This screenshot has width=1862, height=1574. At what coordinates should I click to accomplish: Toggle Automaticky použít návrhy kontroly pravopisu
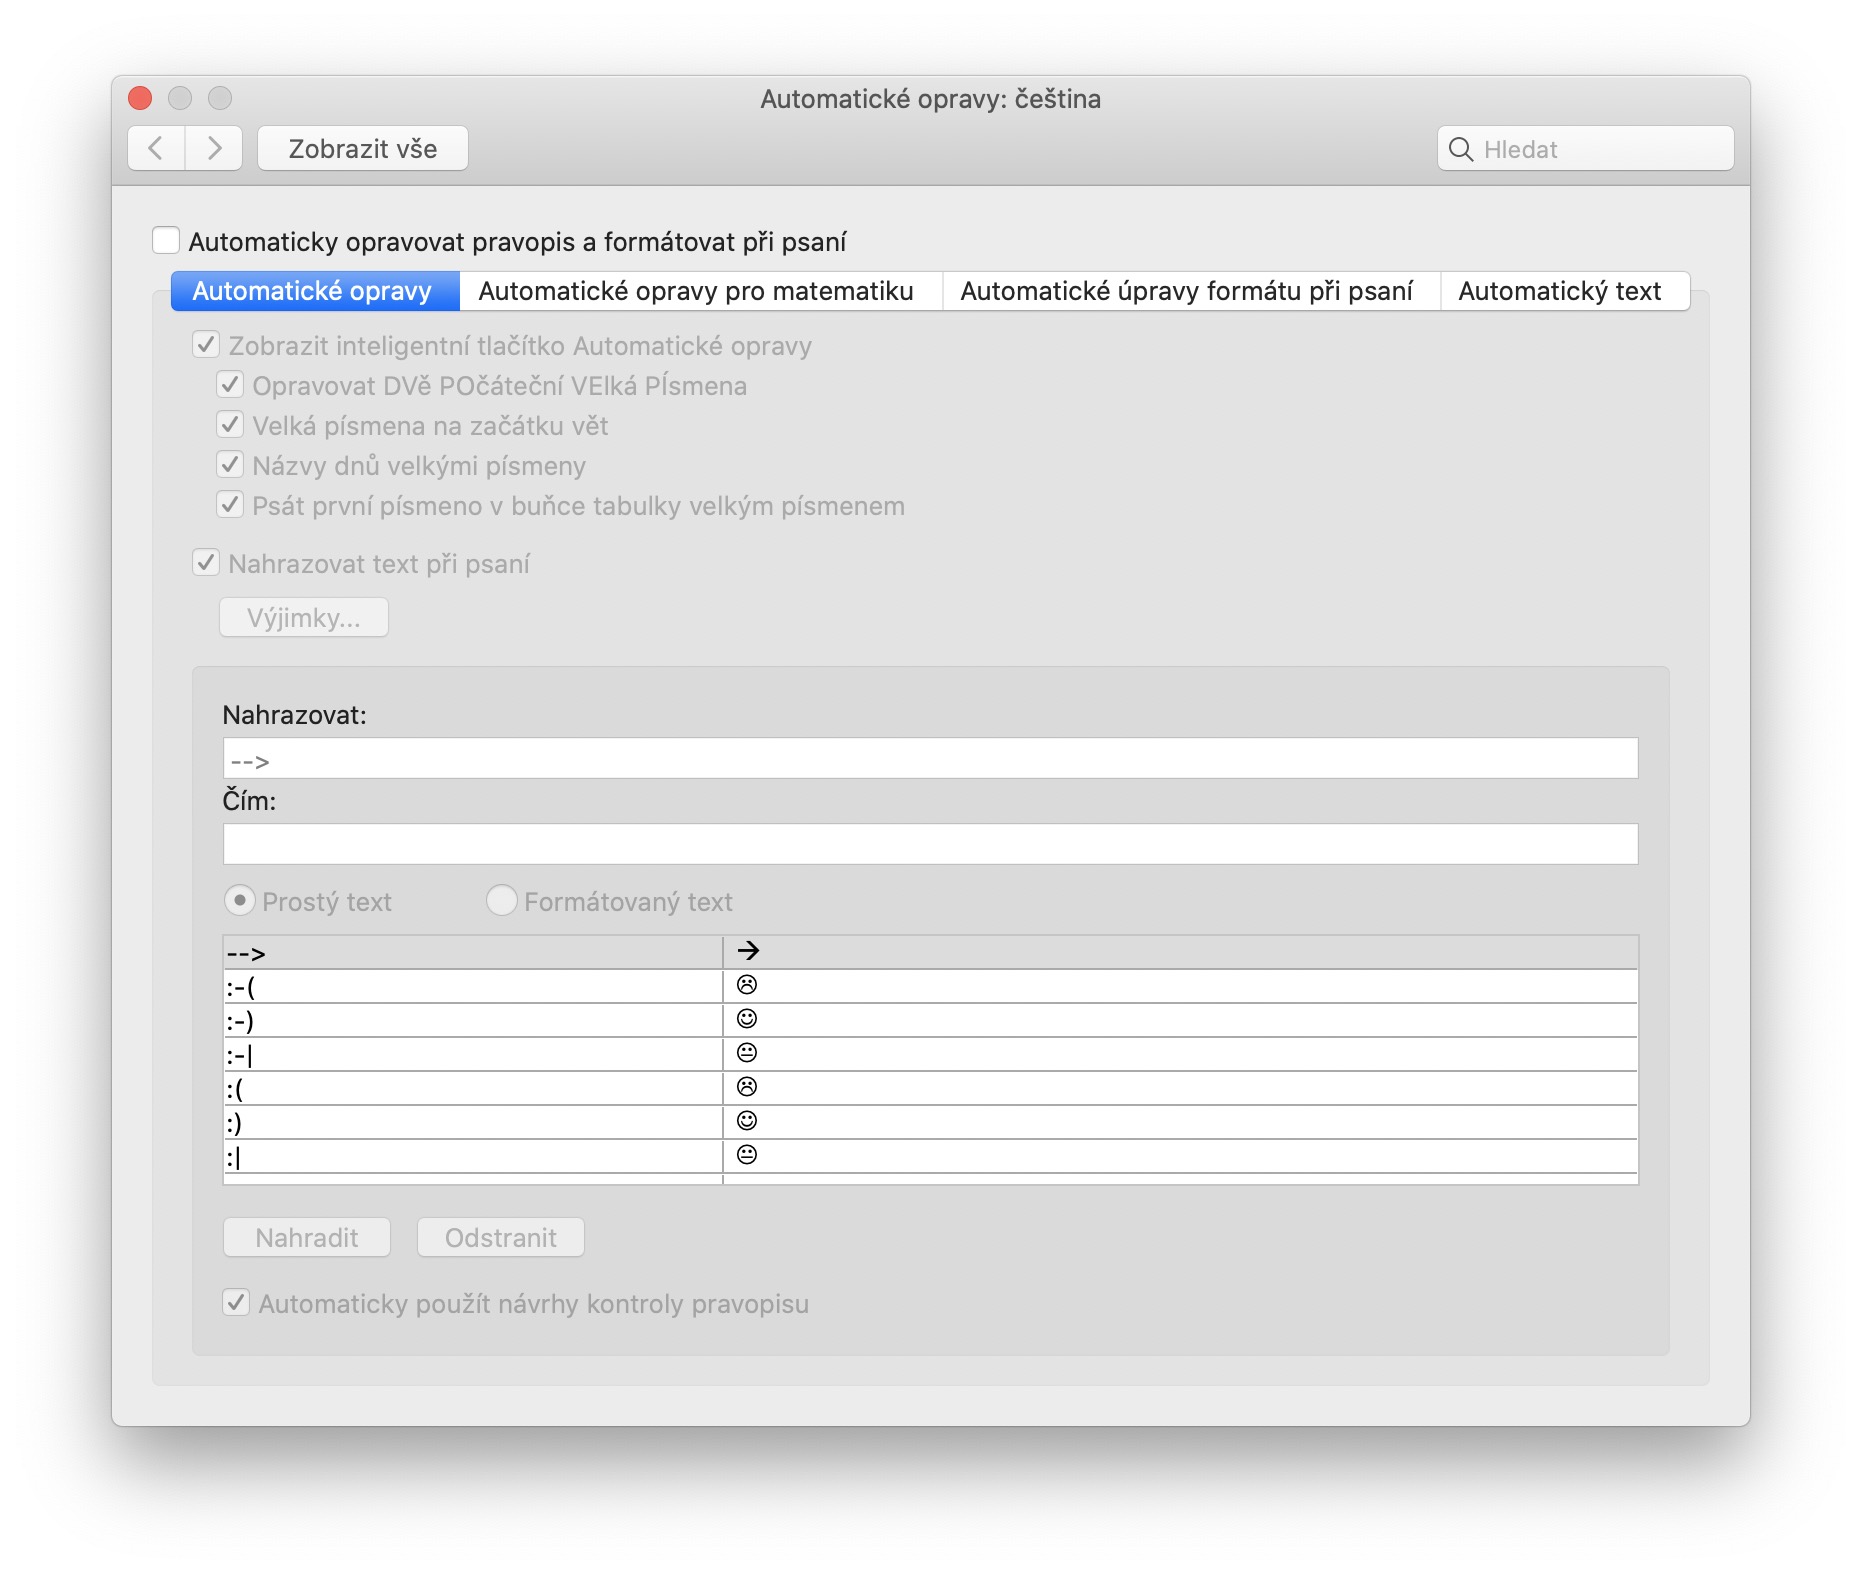[x=236, y=1303]
